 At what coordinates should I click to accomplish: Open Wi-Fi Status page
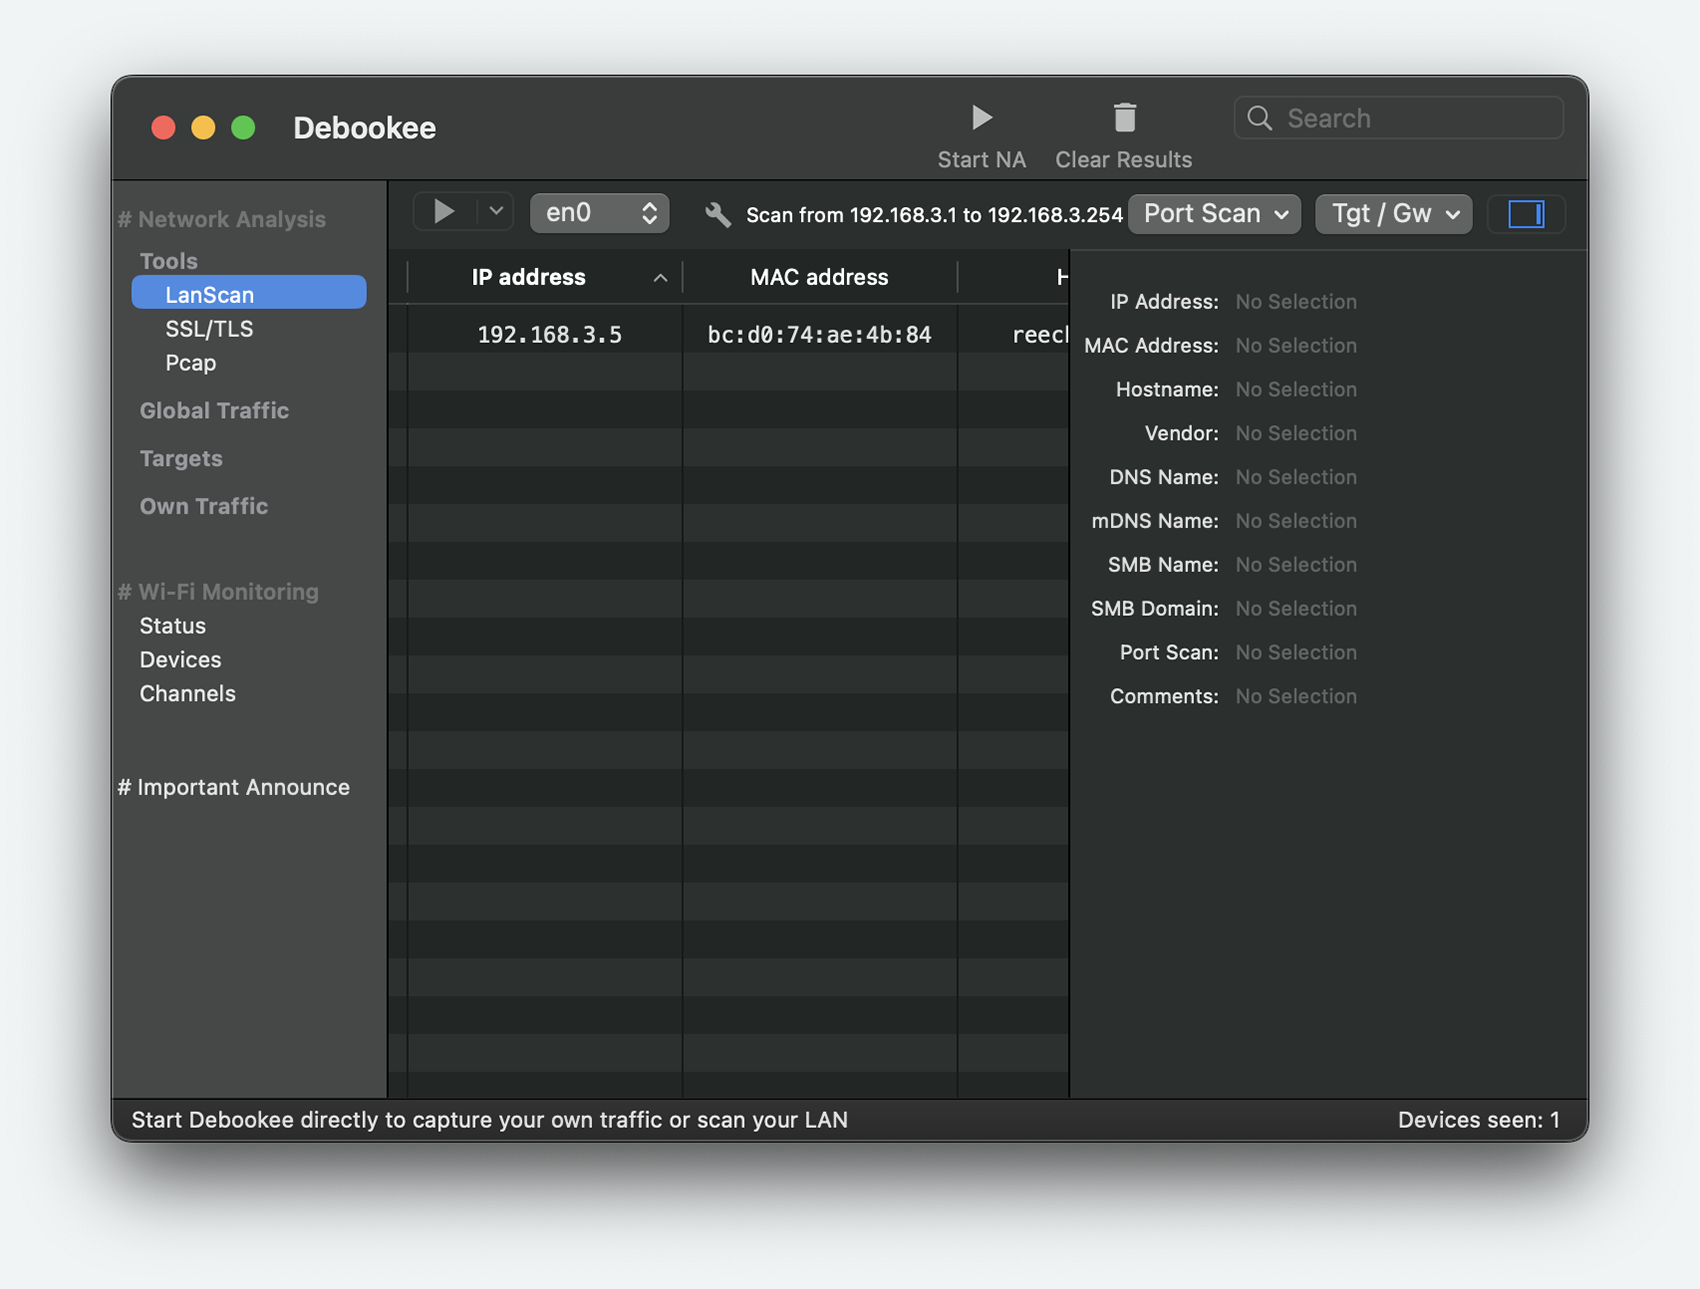click(x=172, y=625)
